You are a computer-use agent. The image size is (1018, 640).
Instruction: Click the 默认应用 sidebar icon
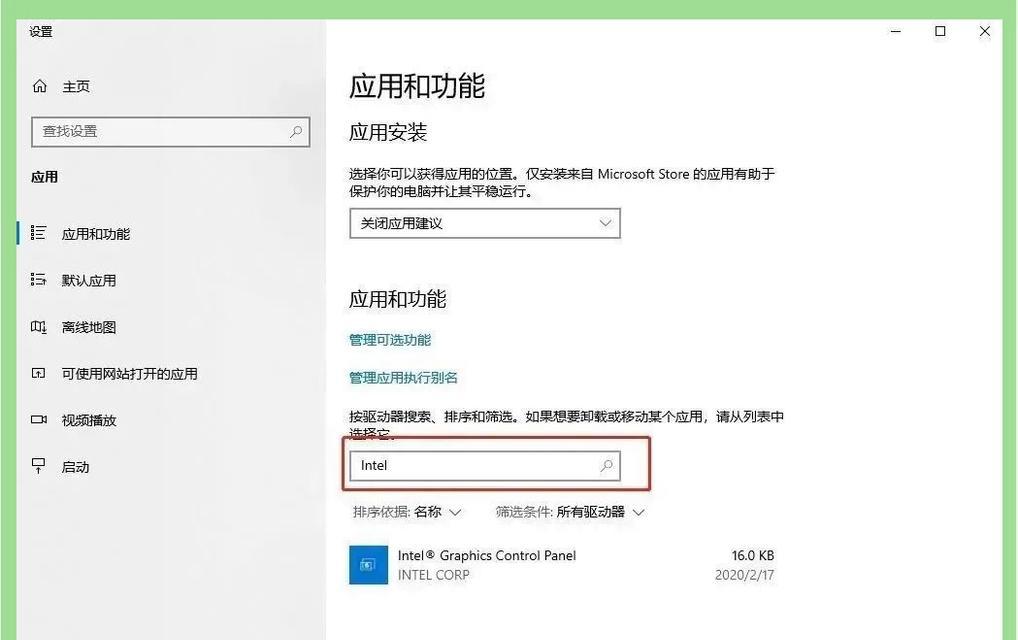click(39, 280)
